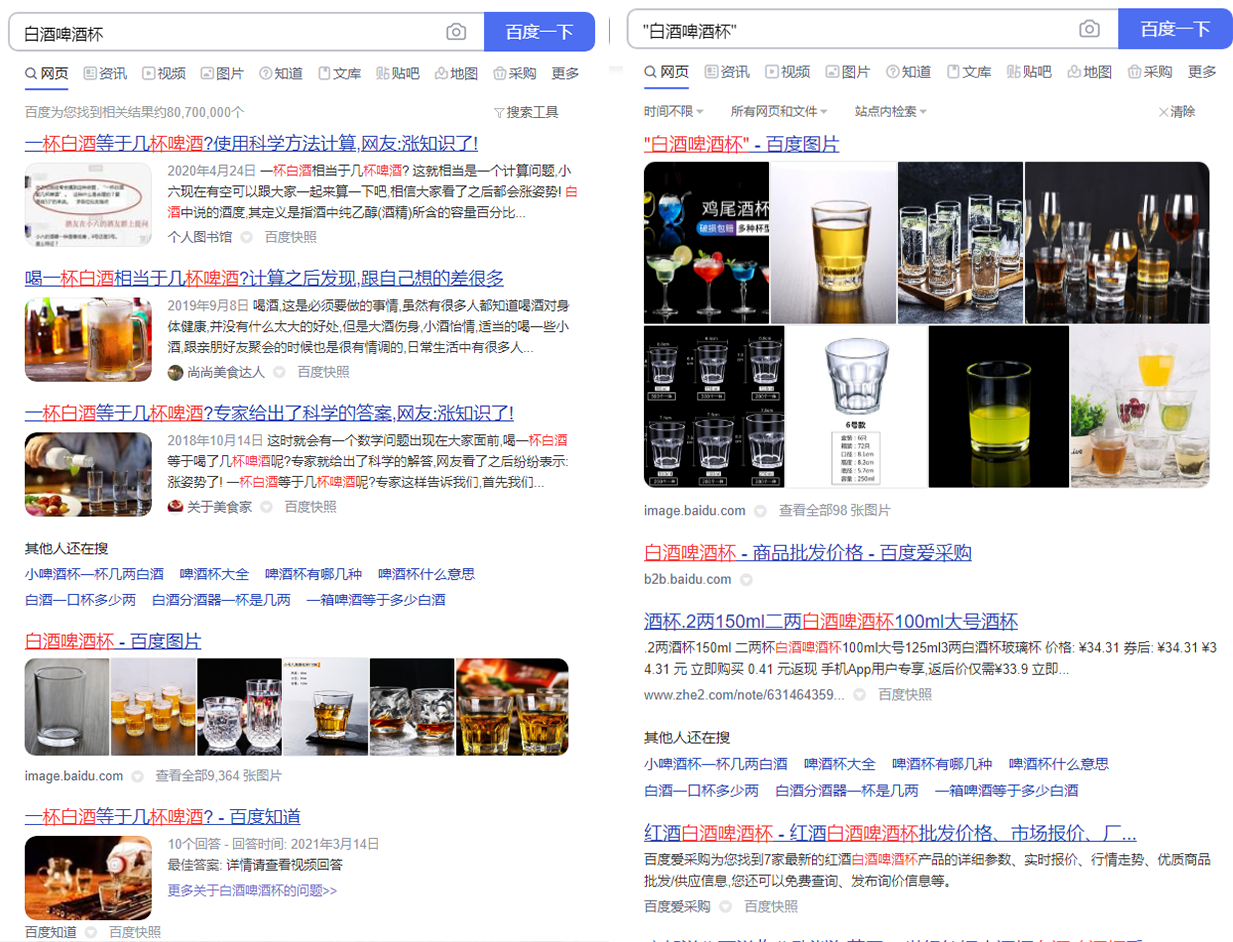This screenshot has width=1233, height=942.
Task: Click the small arrow icon next to b2b.baidu.com
Action: [746, 580]
